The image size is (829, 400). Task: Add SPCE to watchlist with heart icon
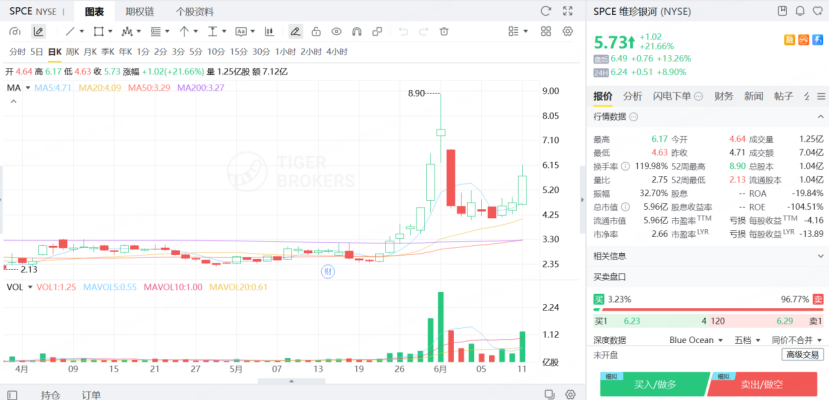(x=818, y=11)
